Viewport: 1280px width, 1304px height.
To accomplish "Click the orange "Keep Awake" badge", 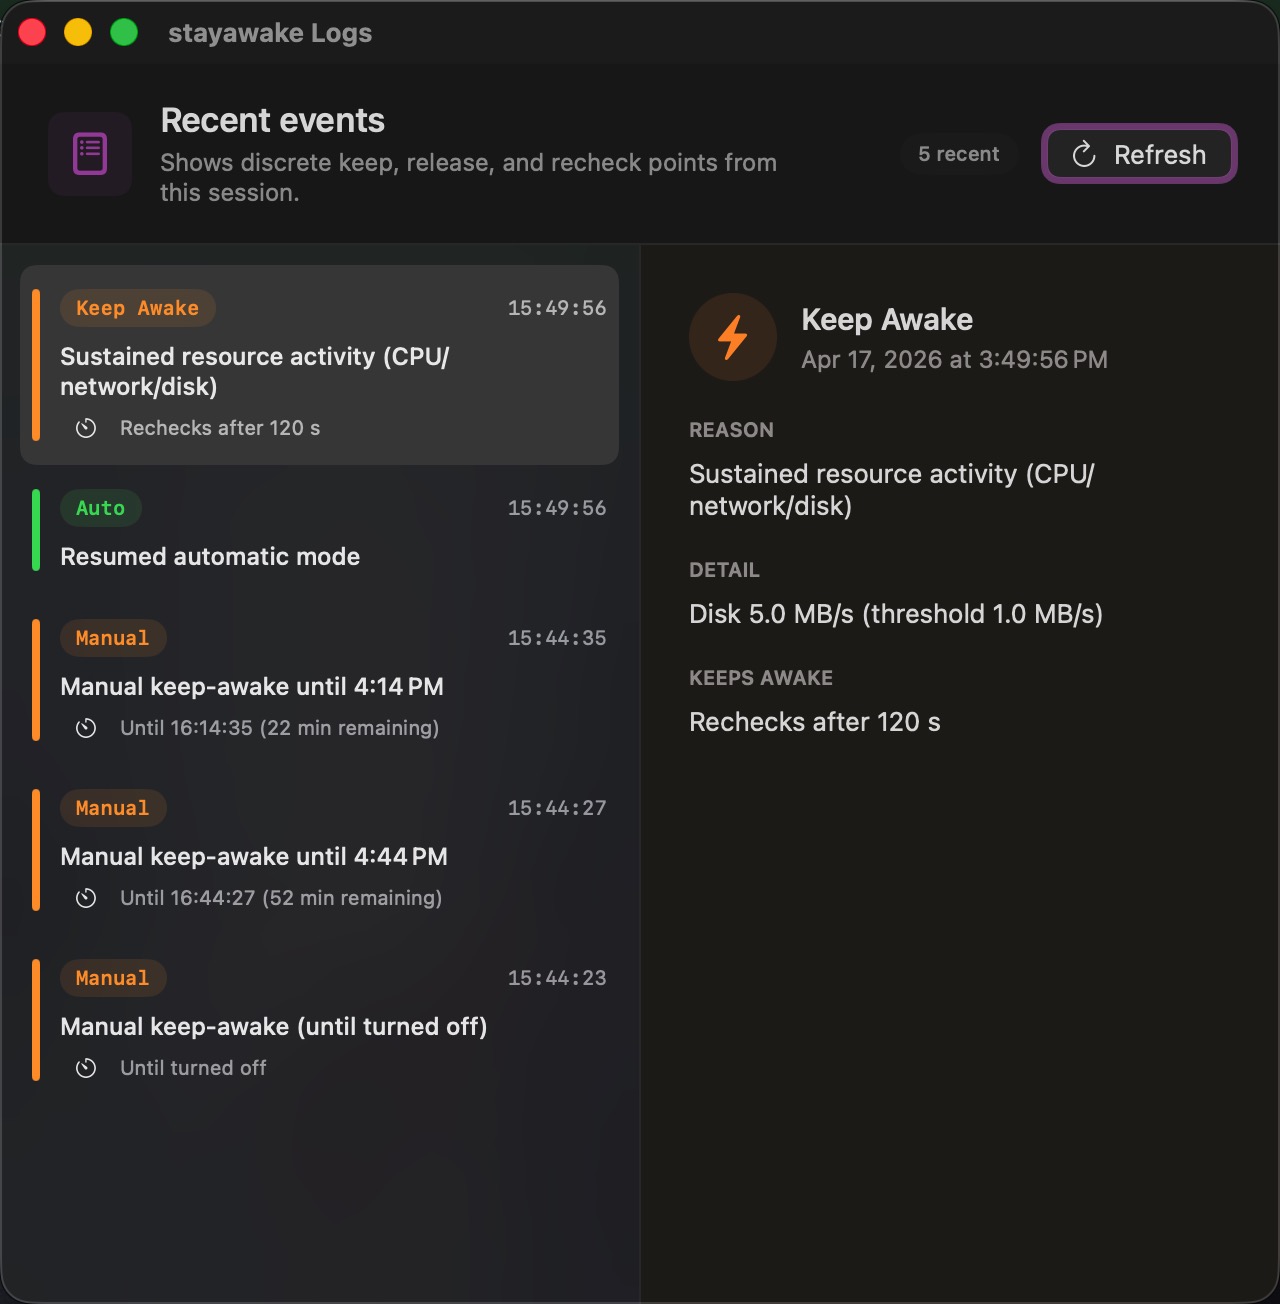I will point(137,308).
